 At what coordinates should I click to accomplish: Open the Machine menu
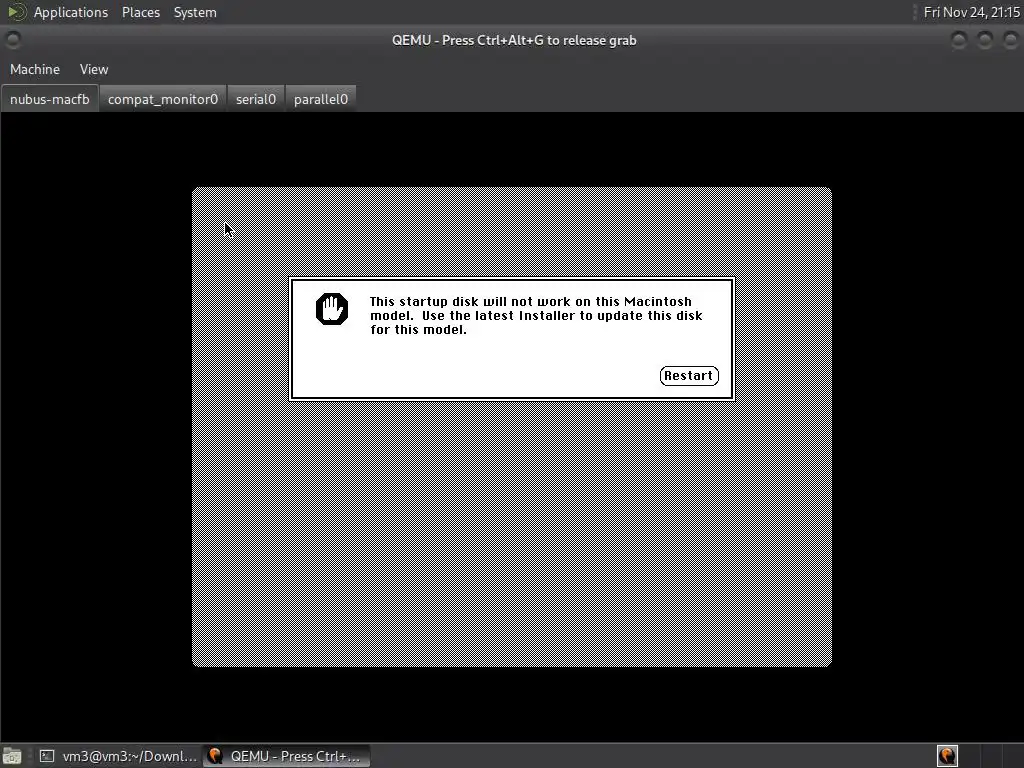point(35,69)
